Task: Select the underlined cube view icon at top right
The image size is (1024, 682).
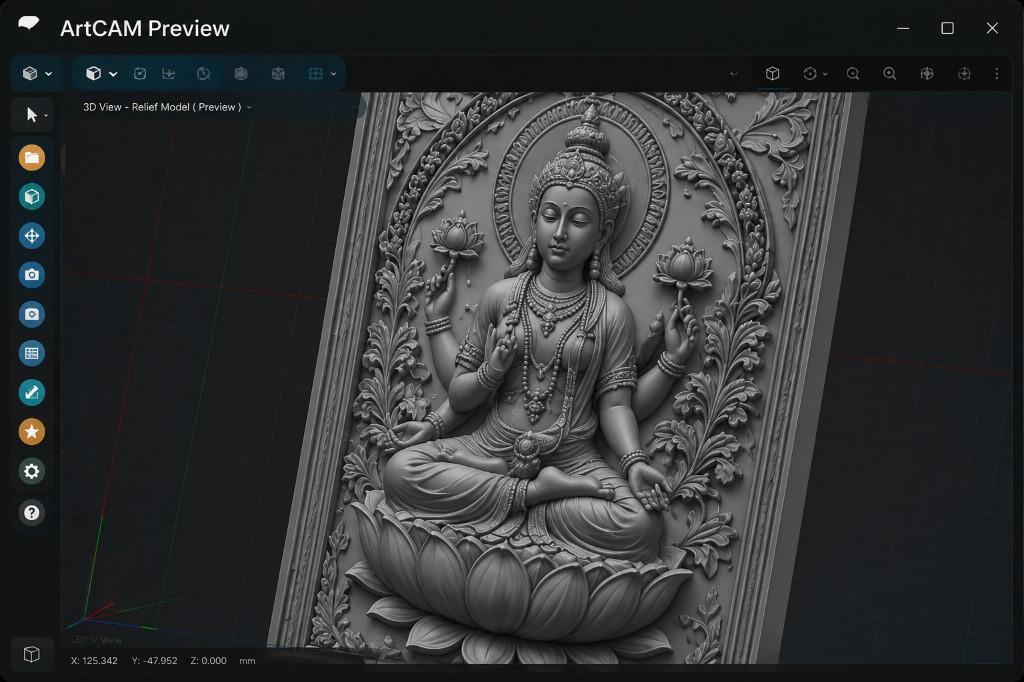Action: point(773,73)
